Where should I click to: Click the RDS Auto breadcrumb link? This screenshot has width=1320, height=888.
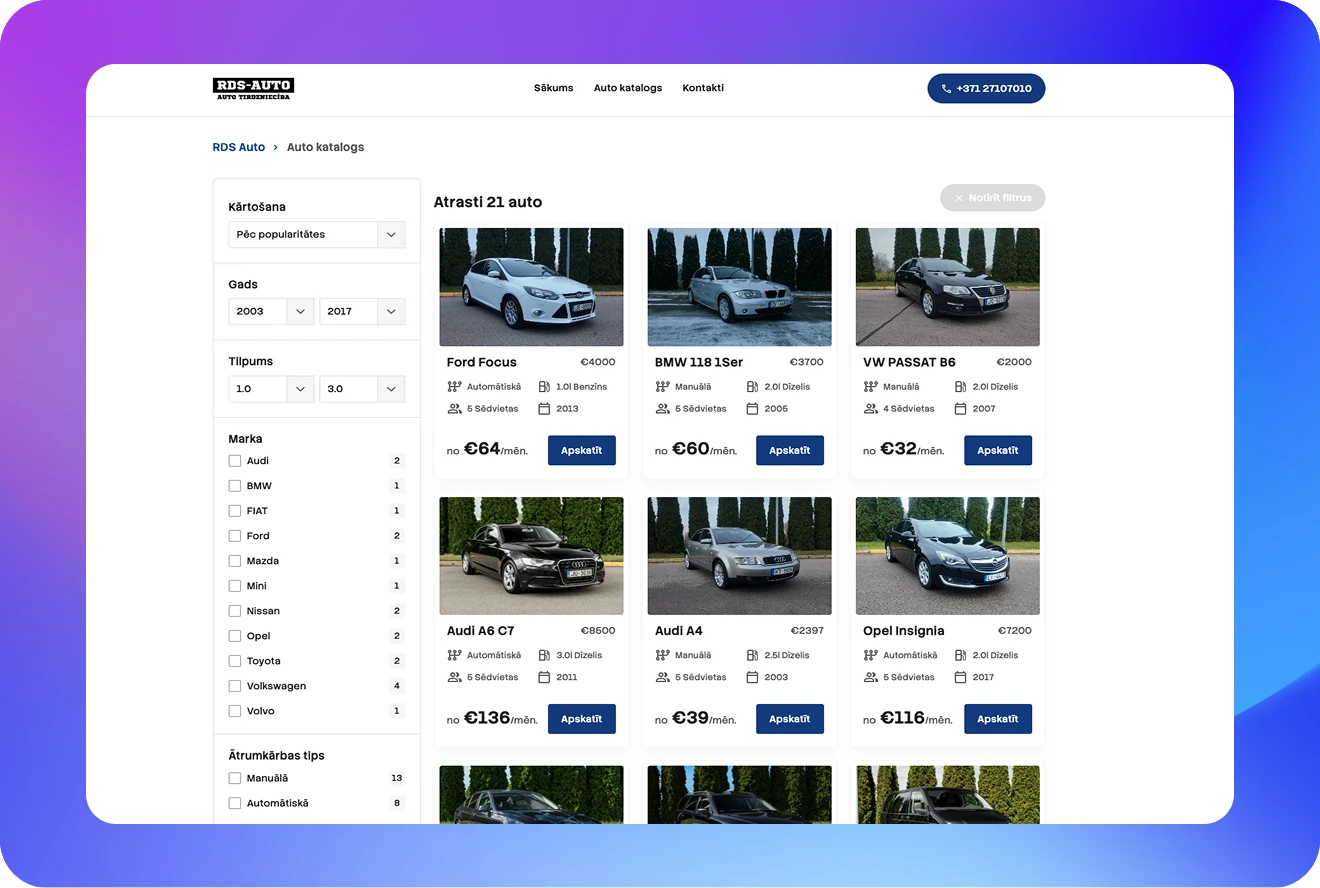(x=239, y=147)
